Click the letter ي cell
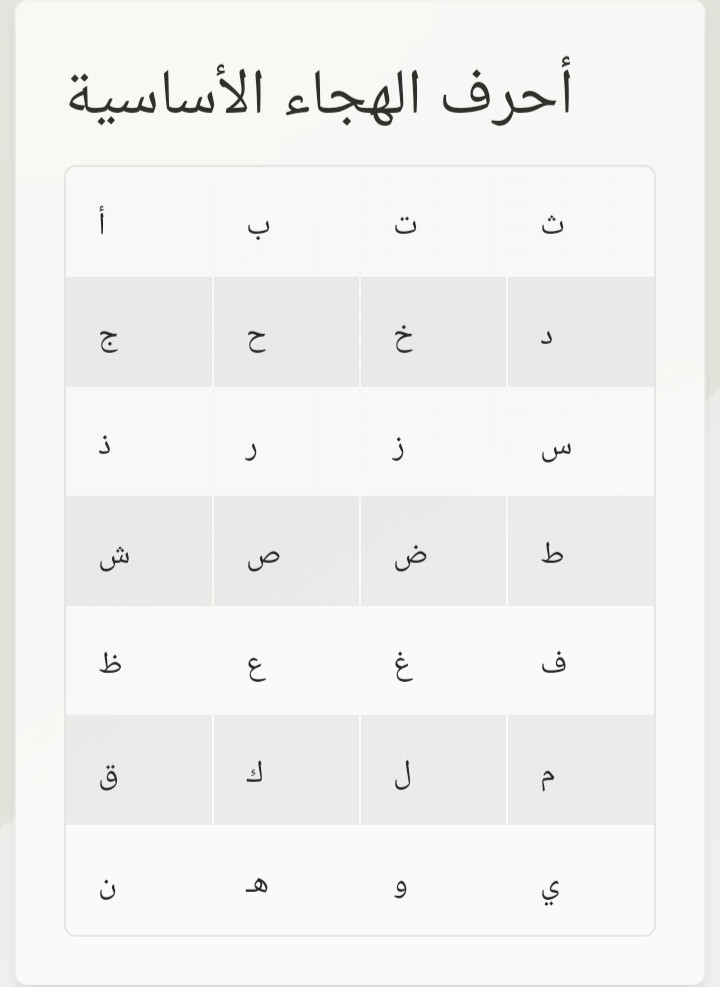This screenshot has width=720, height=987. pos(581,880)
